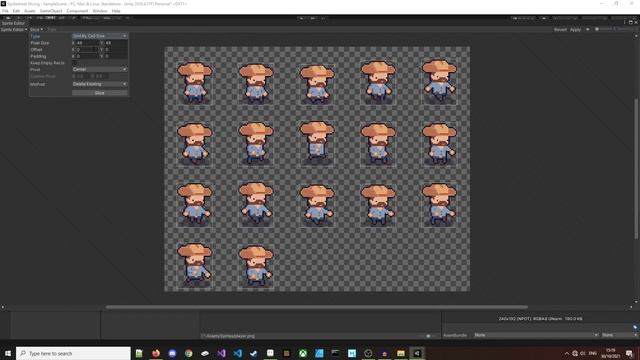Open the Edit menu
This screenshot has width=640, height=360.
click(x=16, y=11)
